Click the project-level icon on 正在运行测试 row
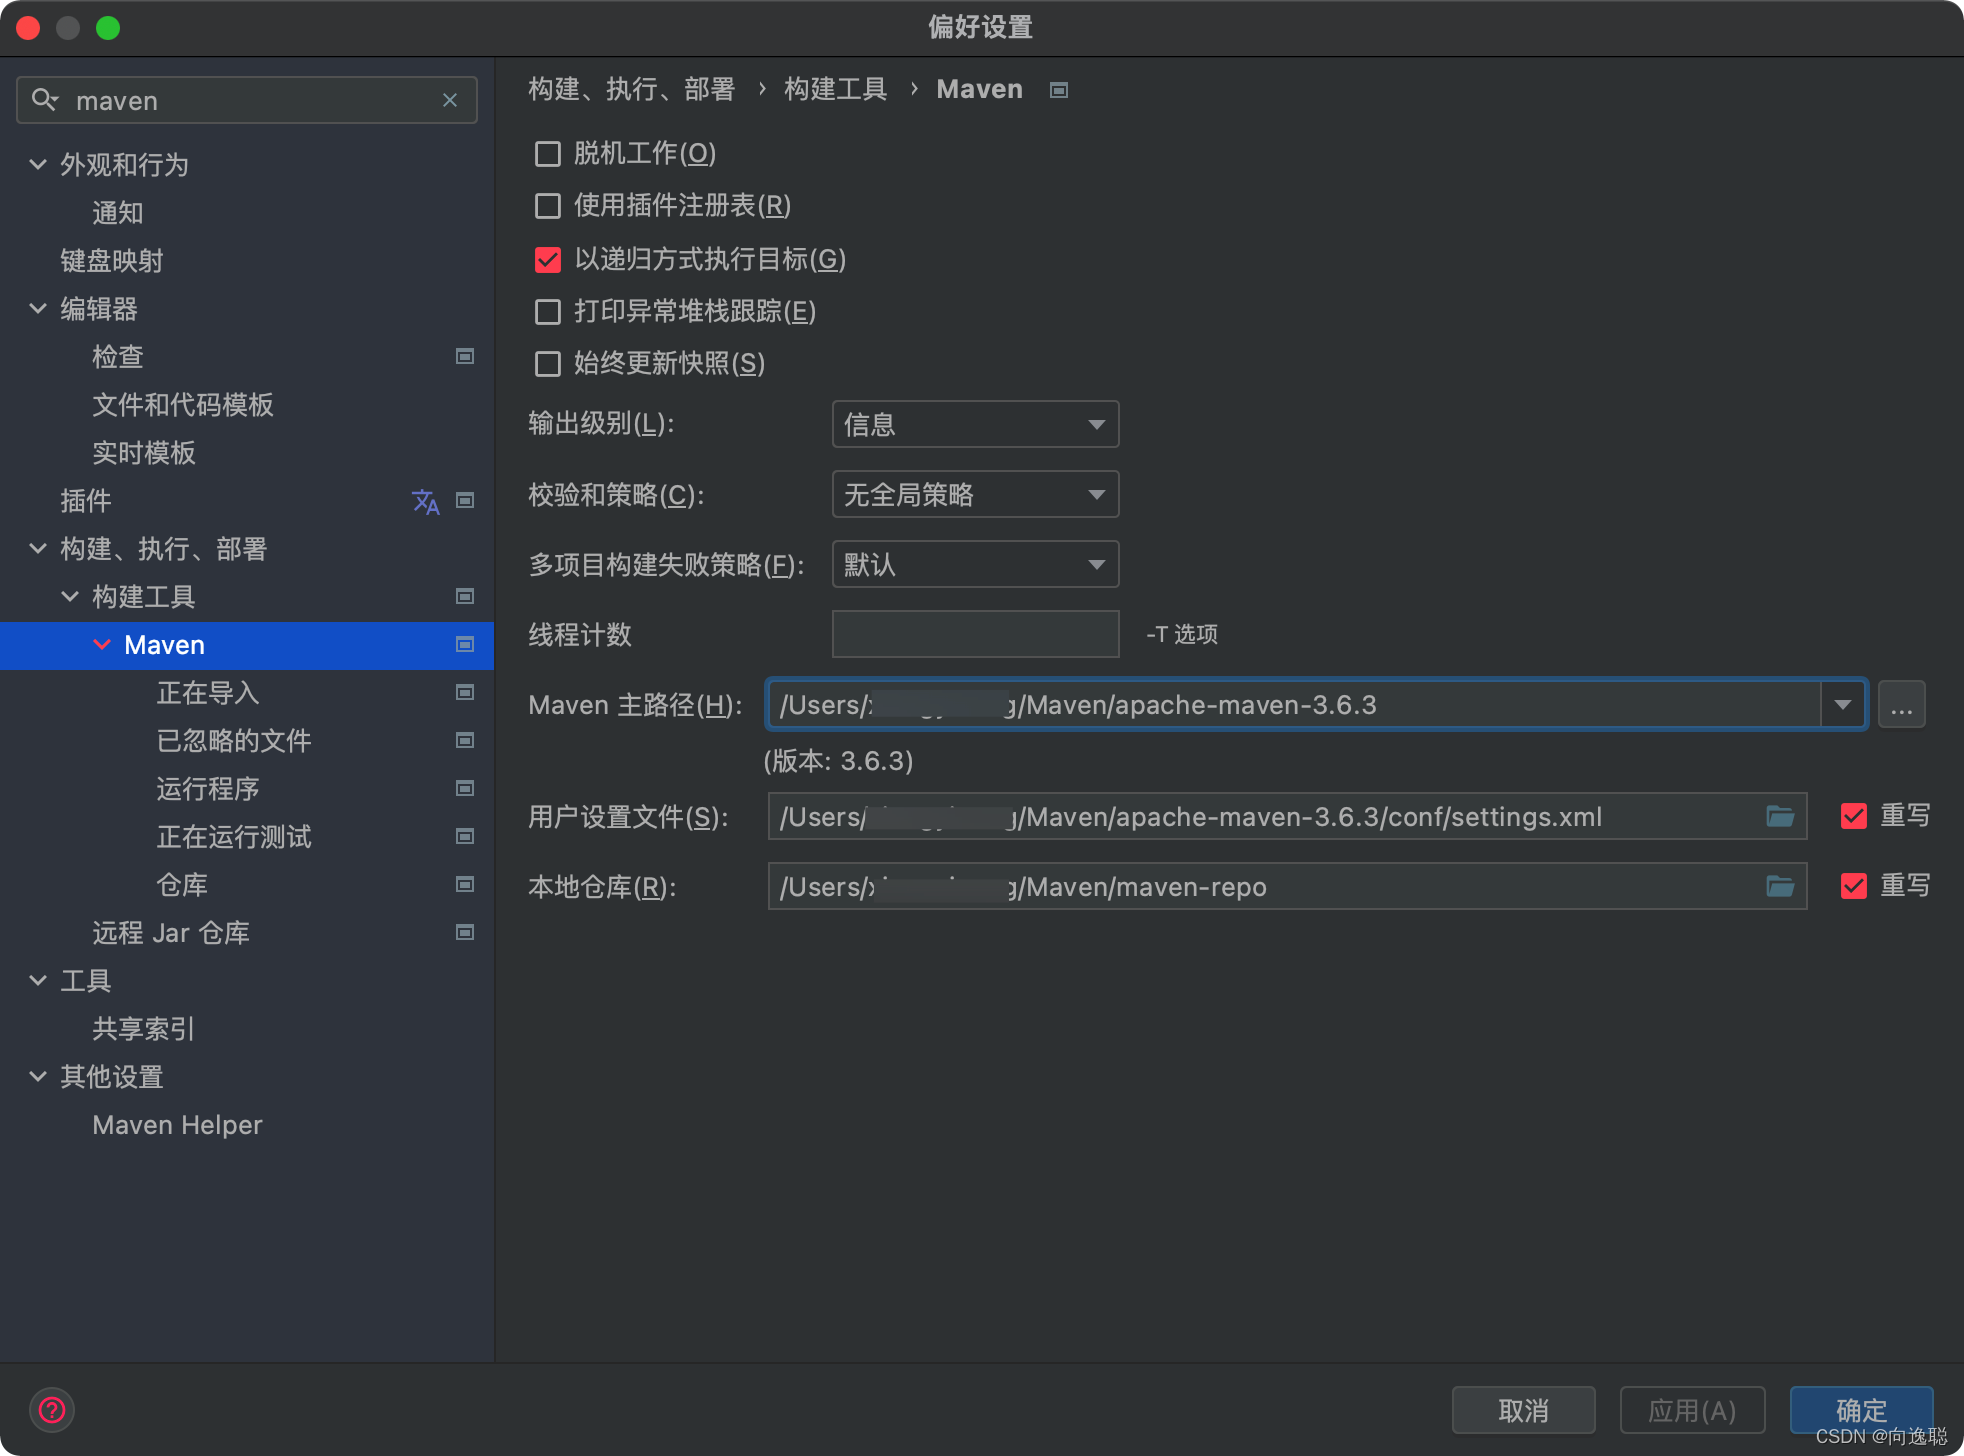This screenshot has height=1456, width=1964. click(x=465, y=836)
